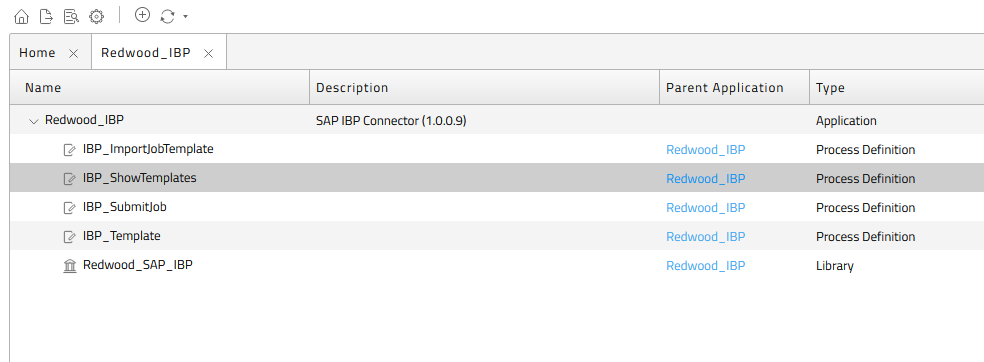Select the IBP_ImportJobTemplate row
984x362 pixels.
496,149
